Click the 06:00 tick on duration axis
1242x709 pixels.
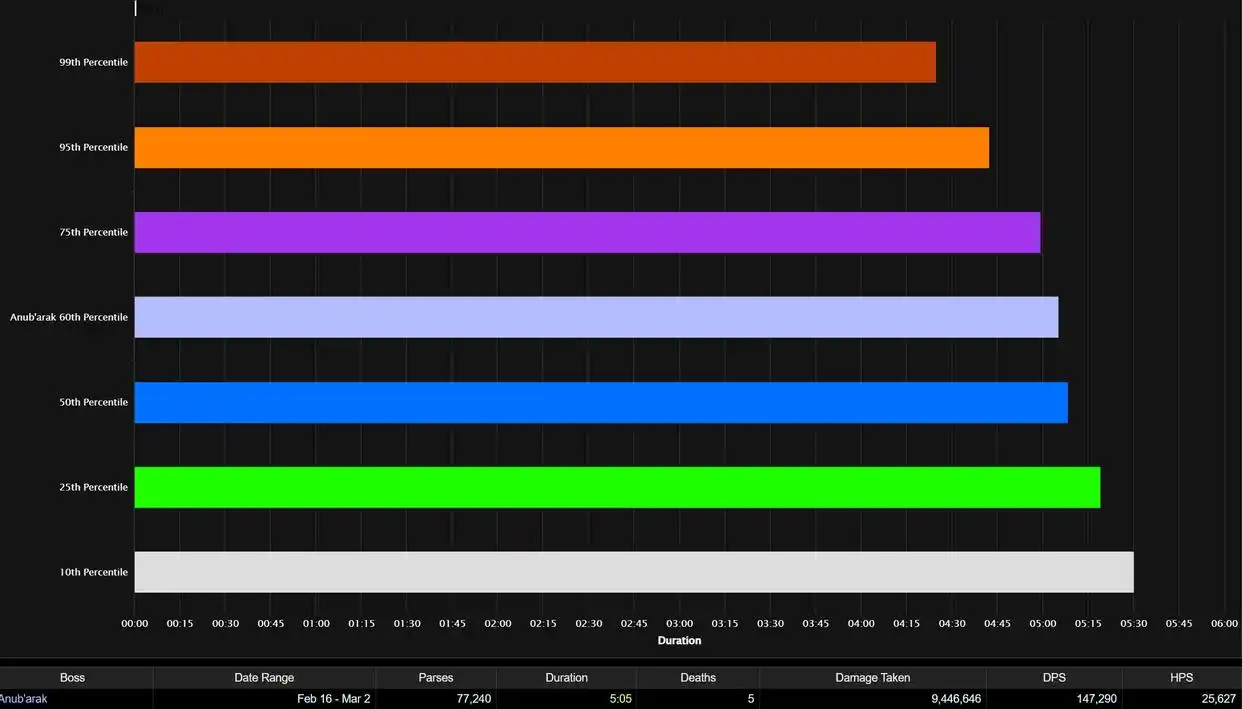(1225, 623)
